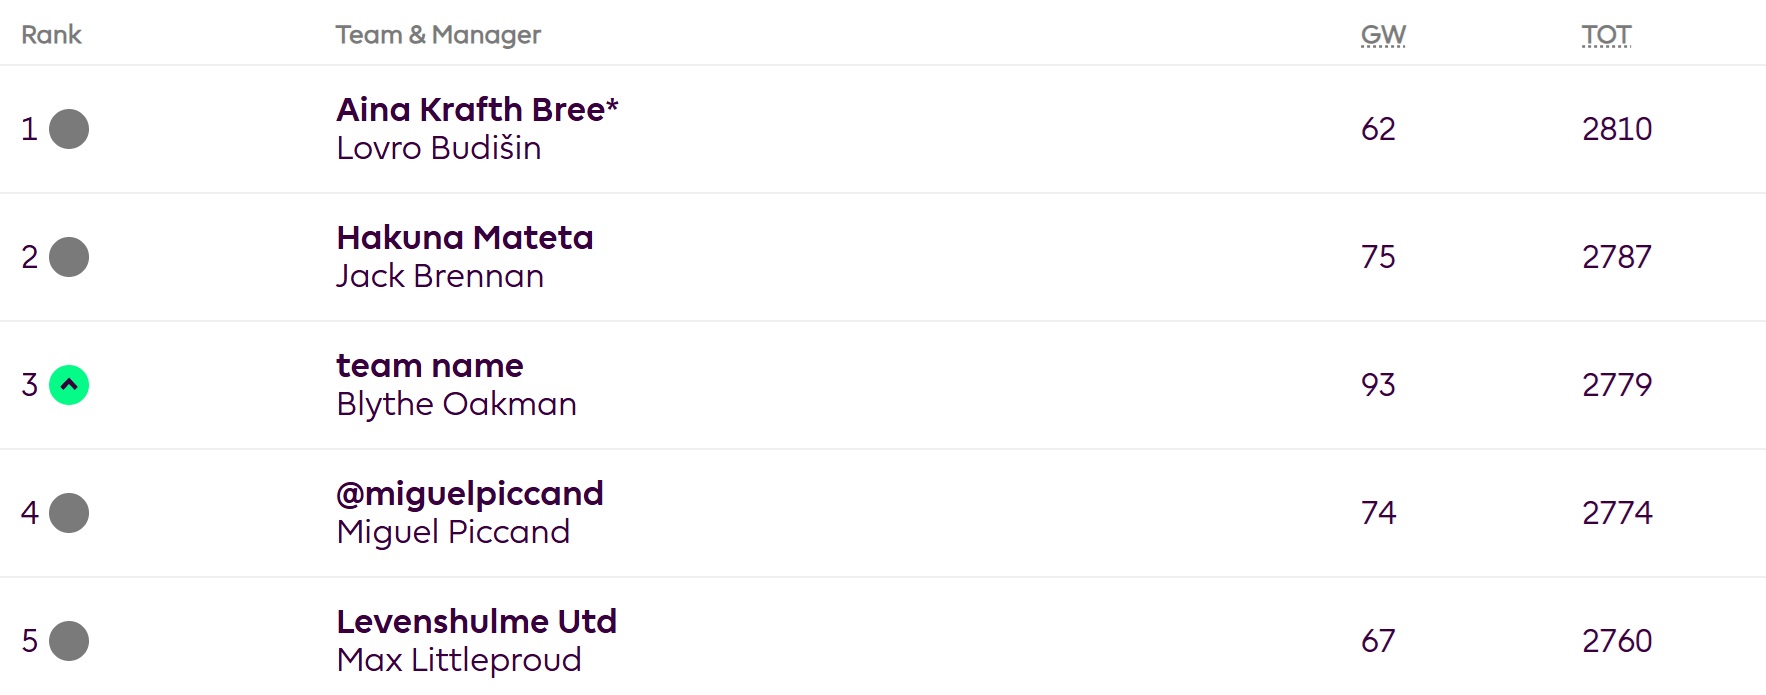
Task: Click the gameweek score 93 for team name
Action: click(x=1379, y=385)
